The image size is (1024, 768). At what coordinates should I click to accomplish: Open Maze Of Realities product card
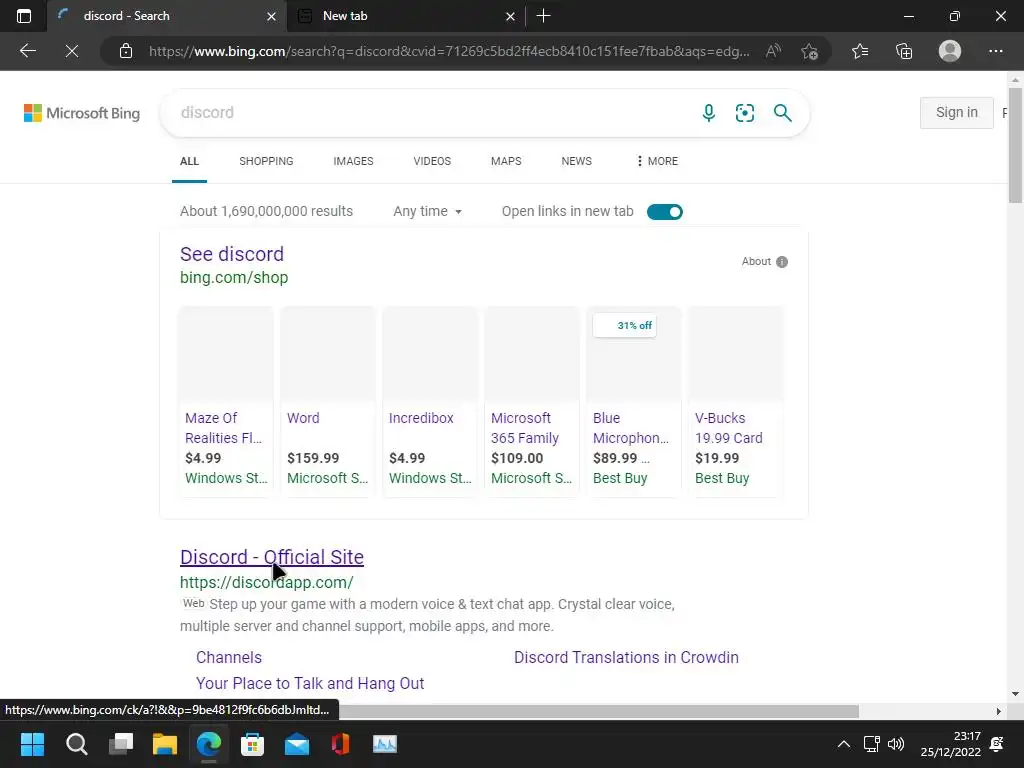[x=226, y=402]
